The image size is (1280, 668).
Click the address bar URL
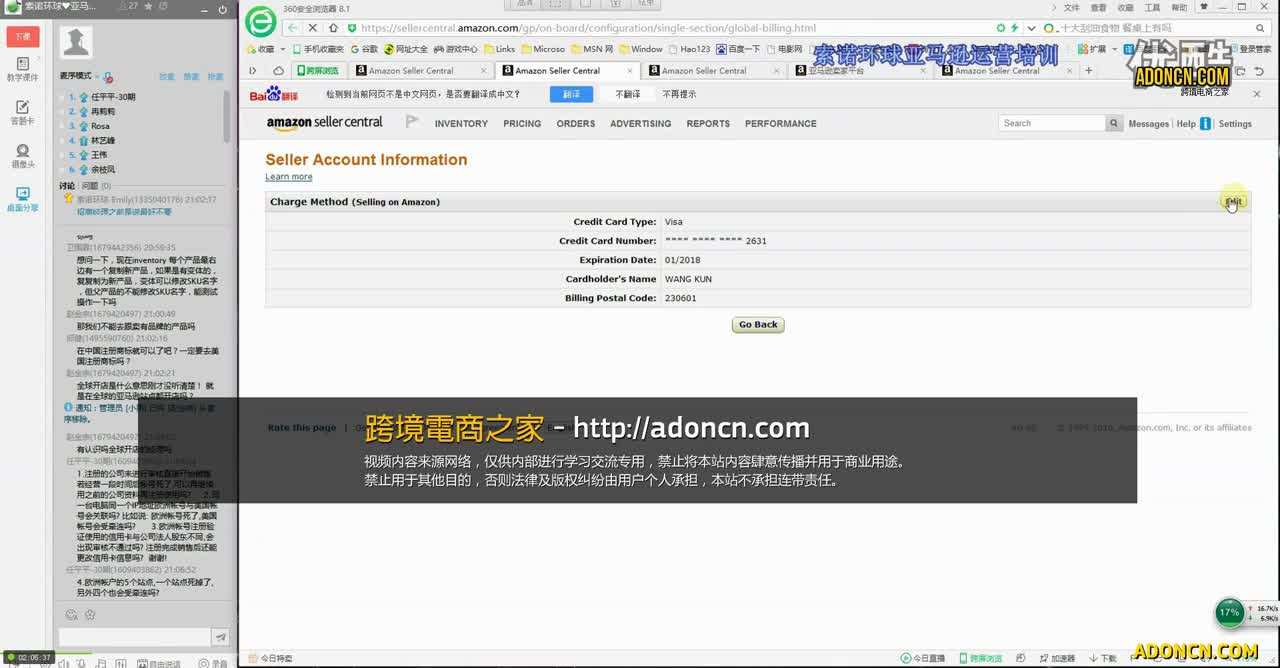click(x=588, y=28)
